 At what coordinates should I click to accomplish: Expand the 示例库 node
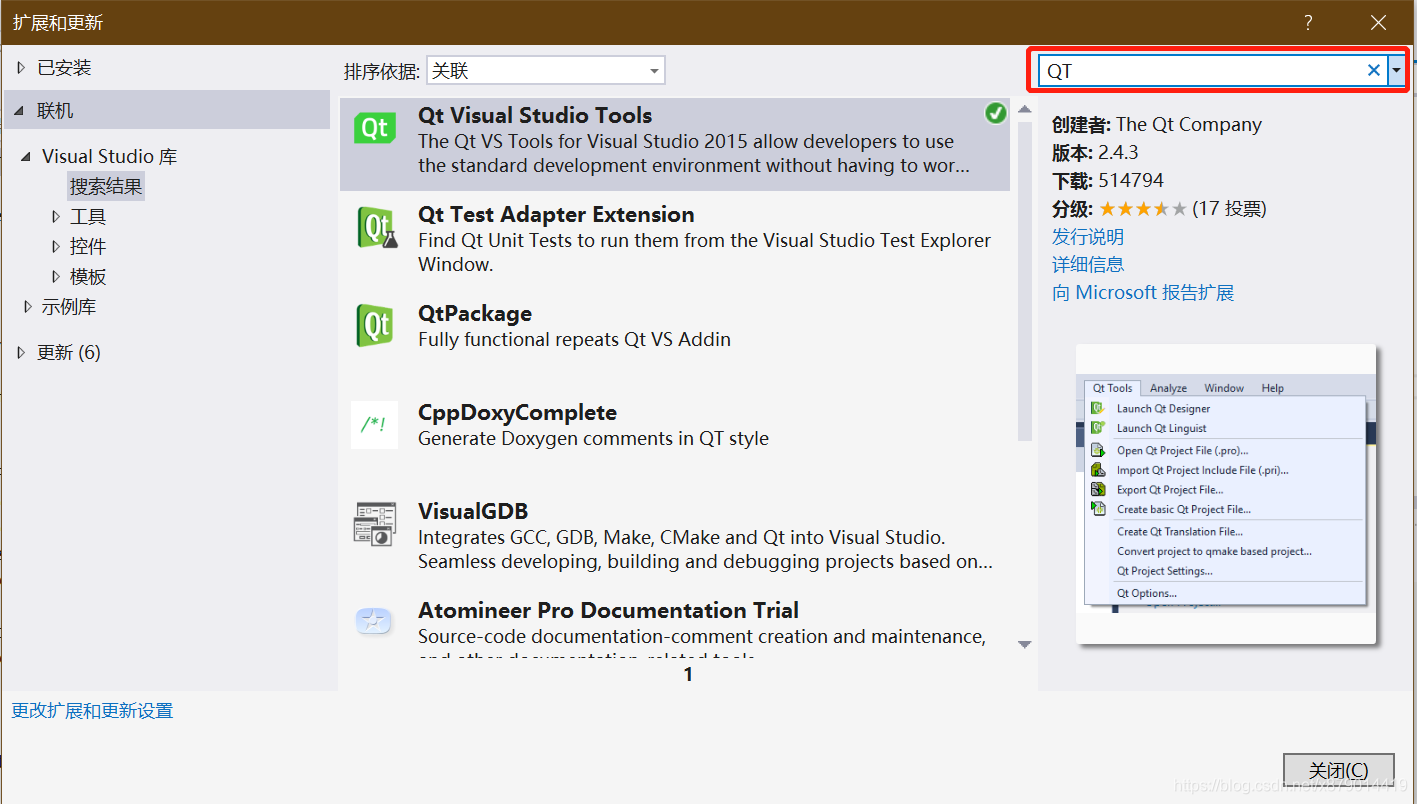point(27,307)
